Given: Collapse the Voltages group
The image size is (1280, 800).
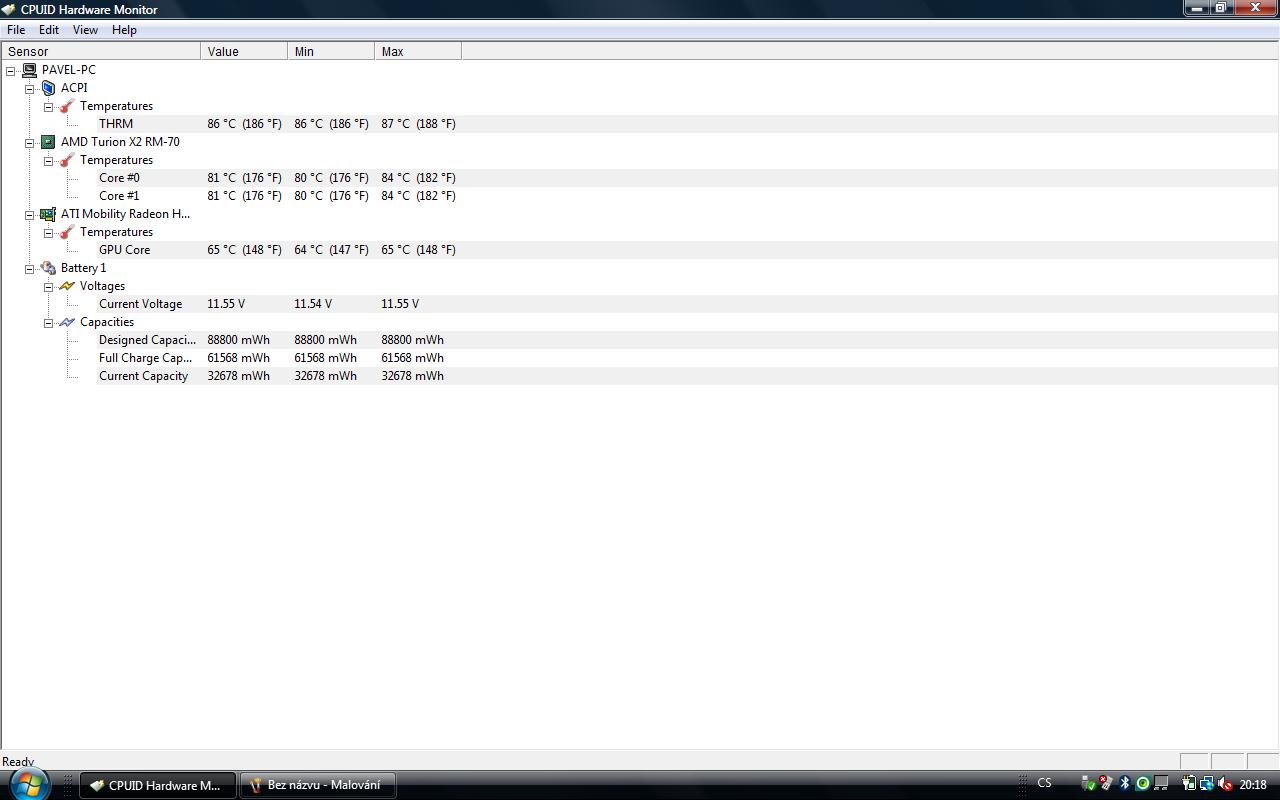Looking at the screenshot, I should click(48, 286).
